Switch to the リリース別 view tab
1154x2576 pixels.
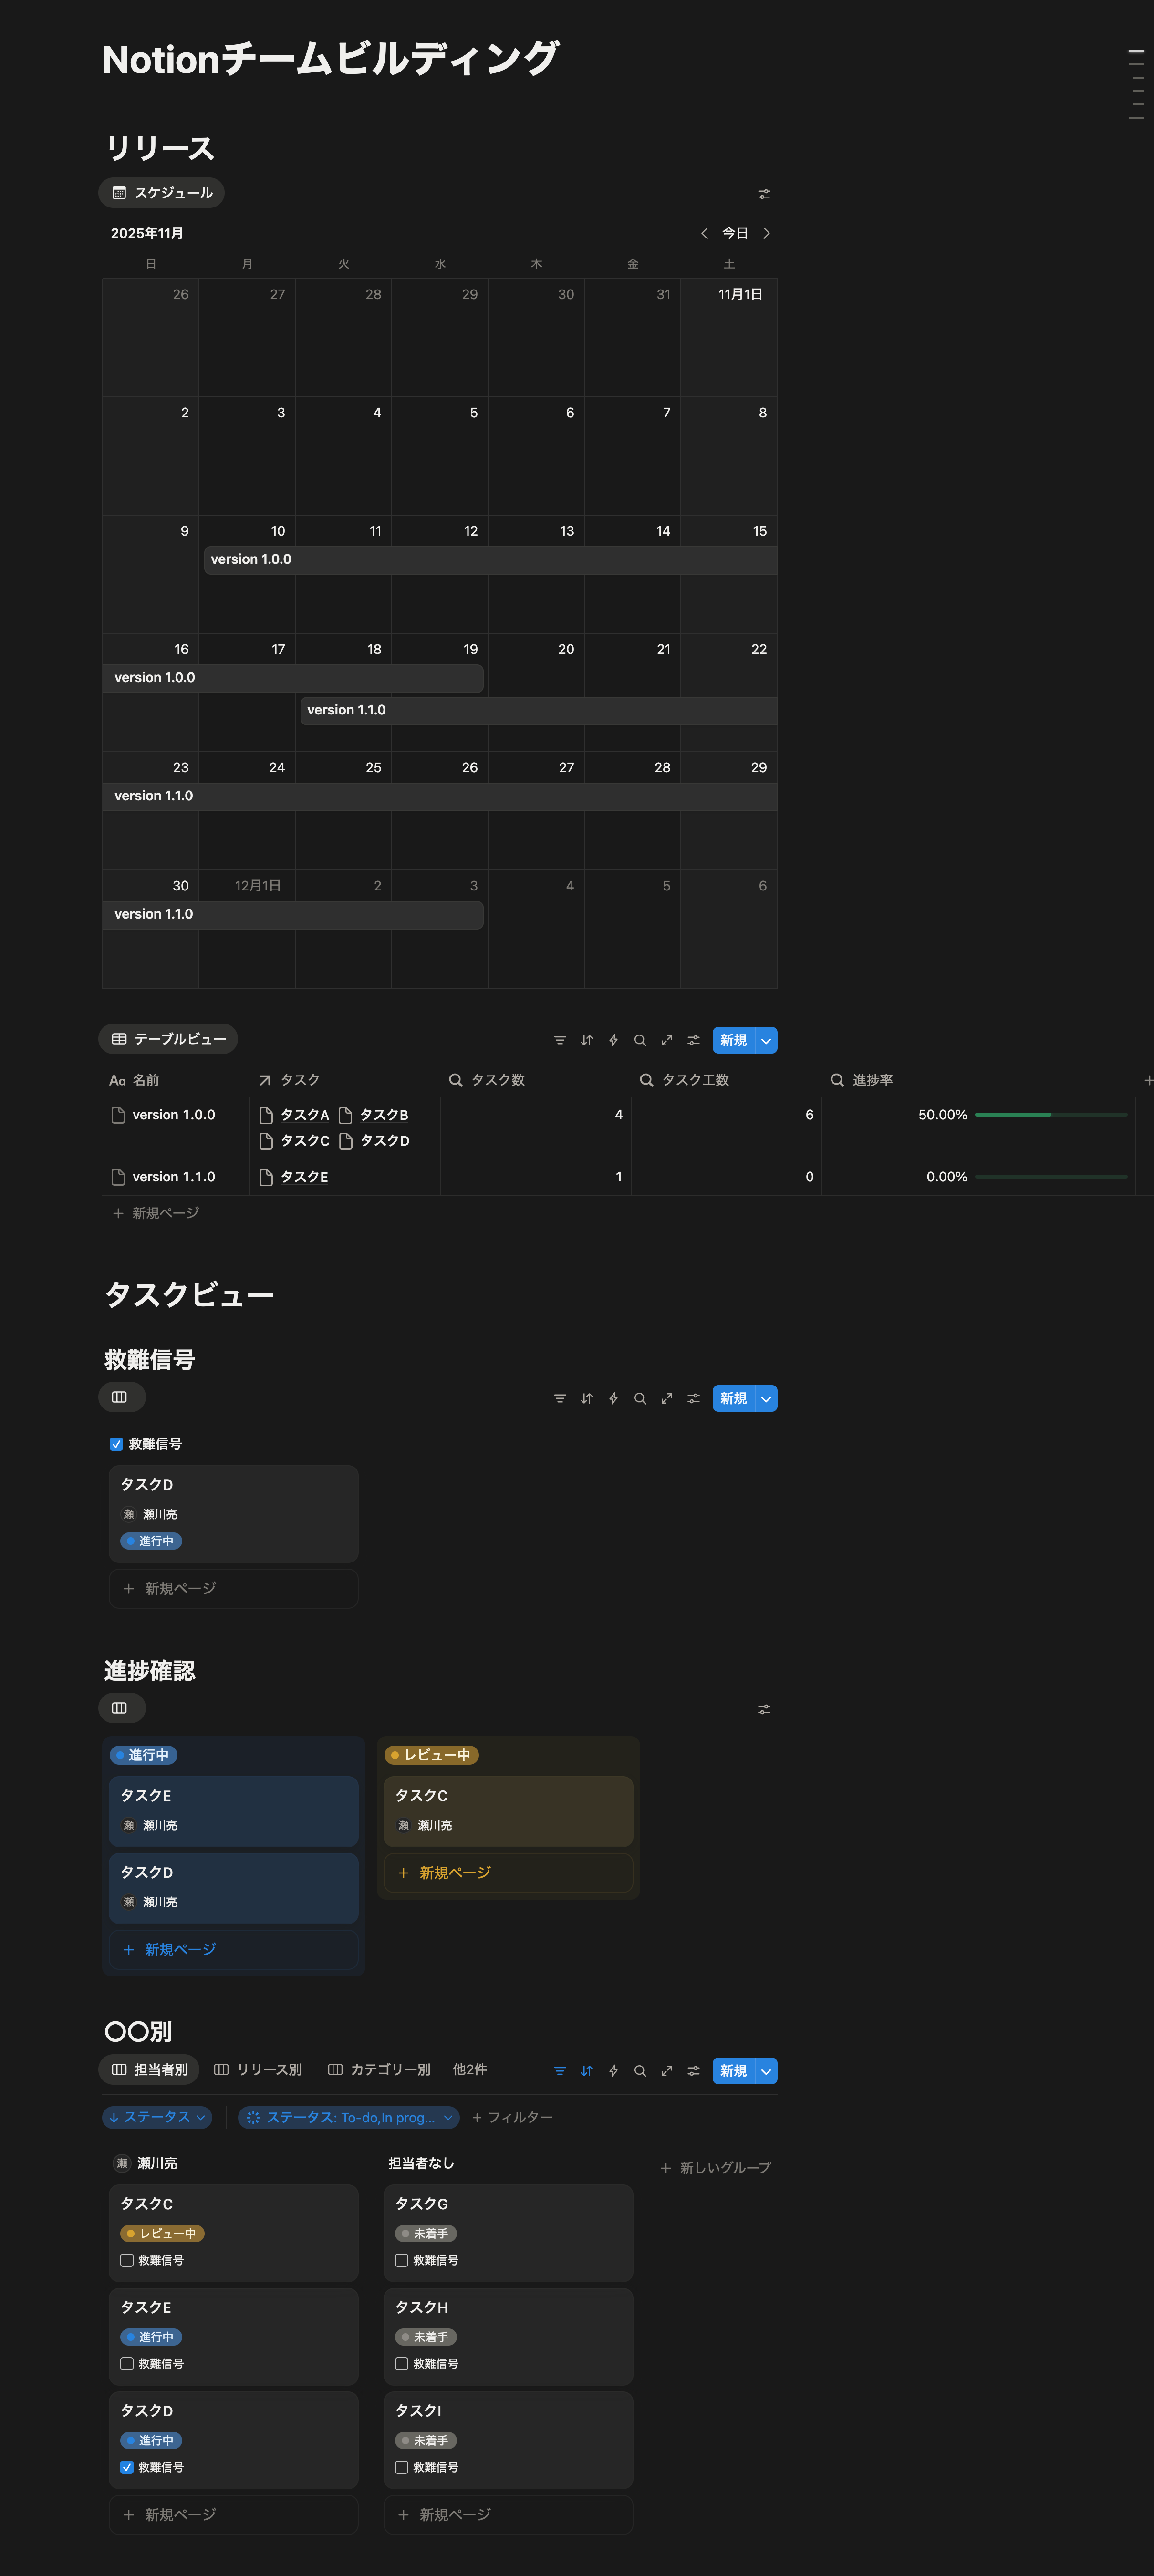click(260, 2070)
